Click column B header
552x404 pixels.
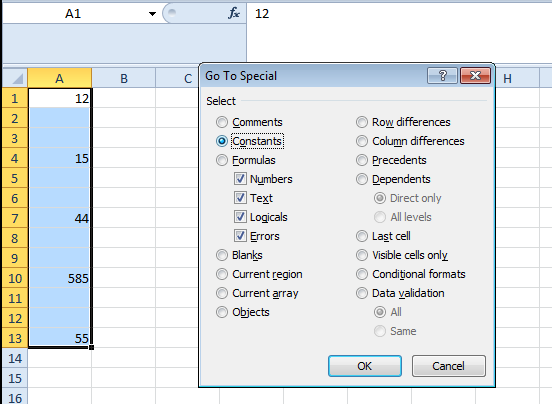tap(124, 78)
